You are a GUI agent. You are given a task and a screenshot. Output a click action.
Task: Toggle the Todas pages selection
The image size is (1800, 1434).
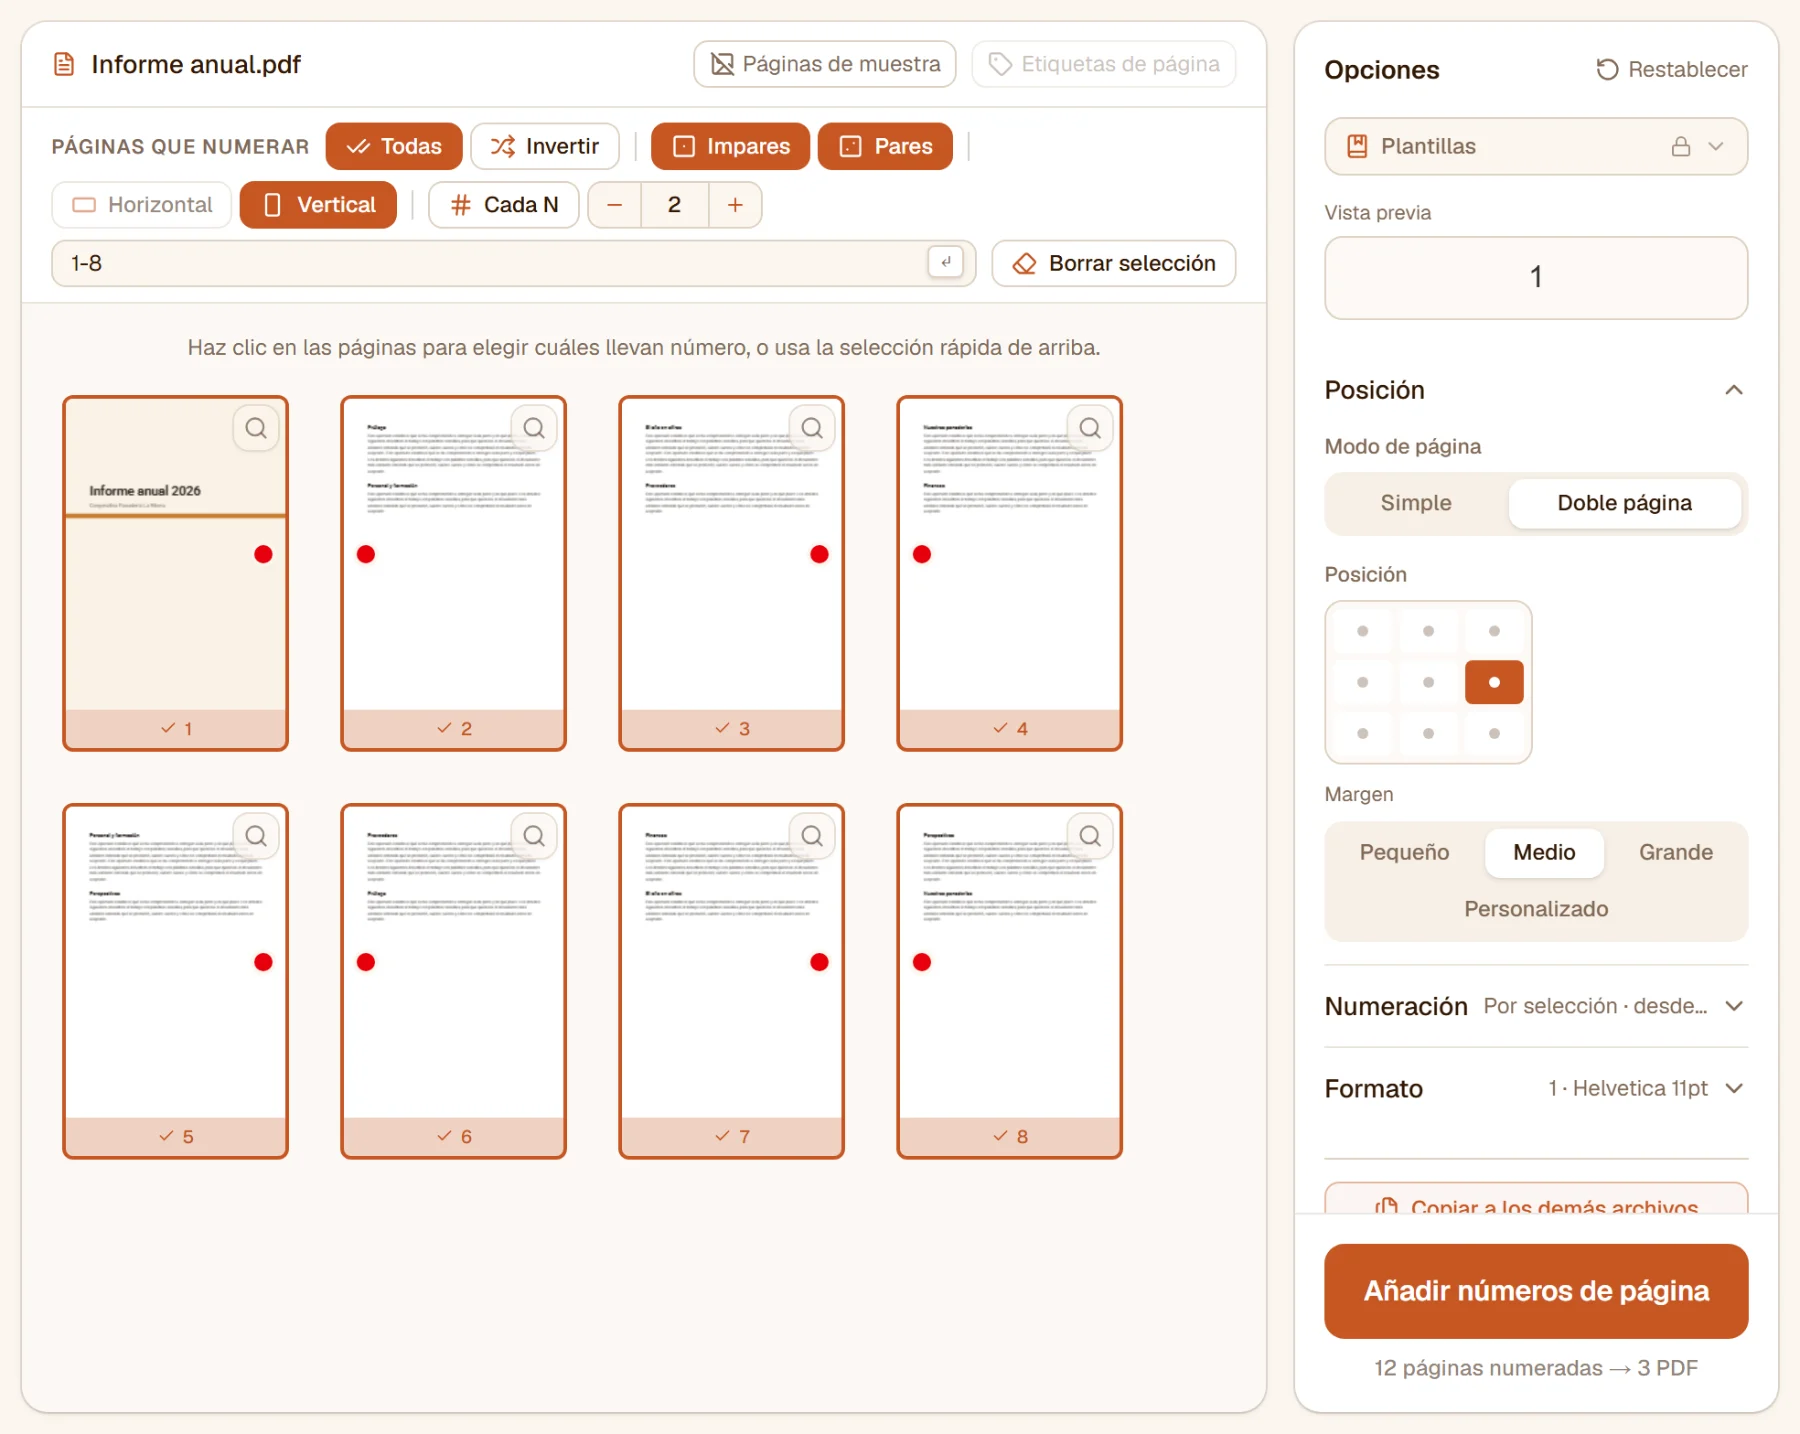pos(394,147)
